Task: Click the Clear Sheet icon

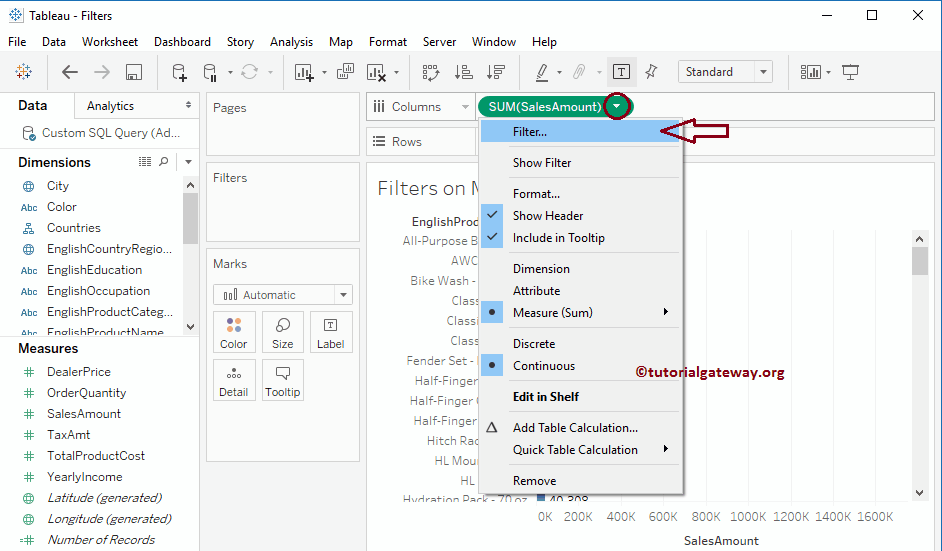Action: tap(376, 72)
